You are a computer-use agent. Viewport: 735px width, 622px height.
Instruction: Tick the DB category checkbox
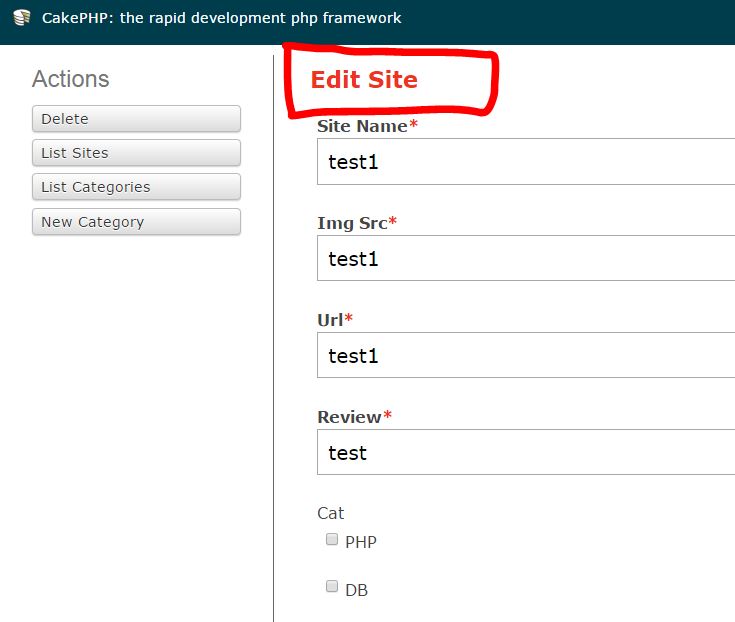click(332, 586)
